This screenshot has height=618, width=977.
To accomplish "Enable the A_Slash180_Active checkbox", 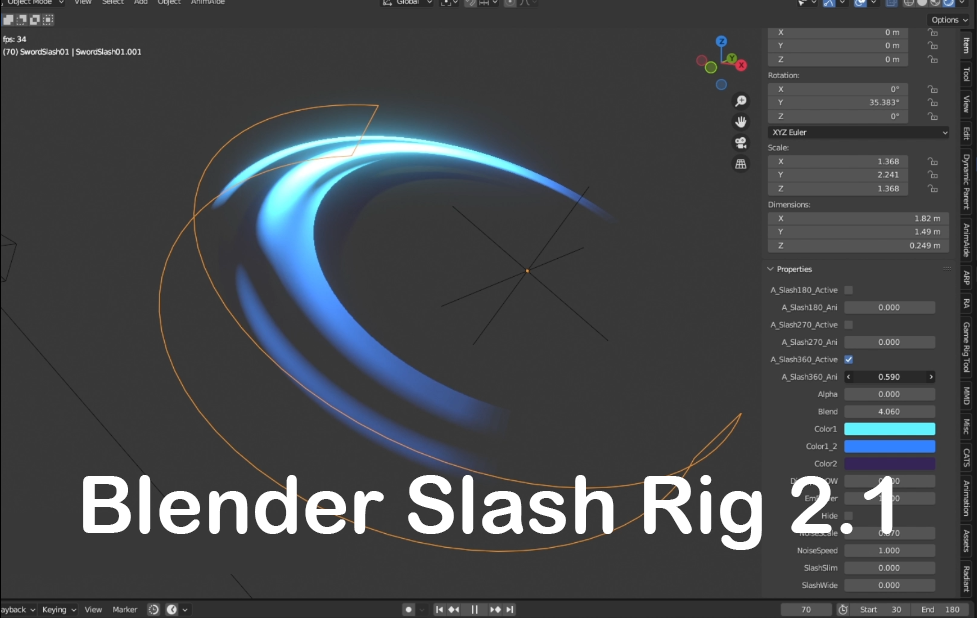I will (x=849, y=290).
